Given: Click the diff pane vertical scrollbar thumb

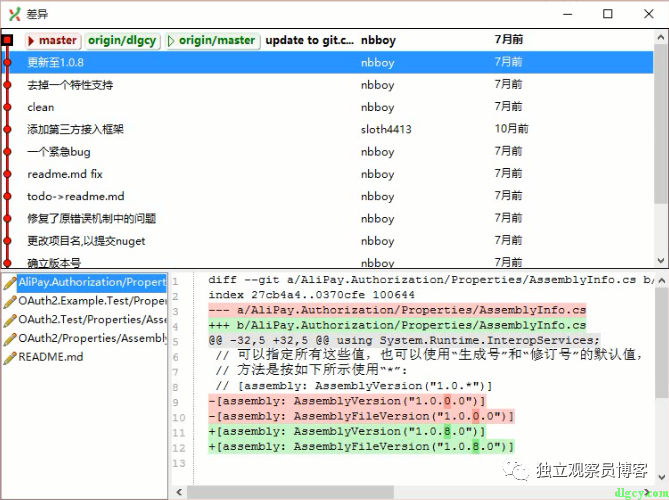Looking at the screenshot, I should coord(661,343).
